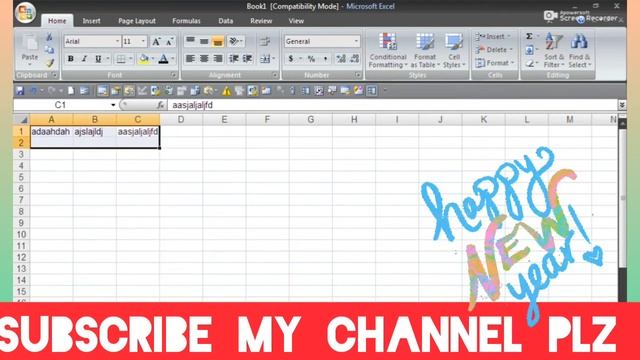Set Top Align for cell

[190, 41]
